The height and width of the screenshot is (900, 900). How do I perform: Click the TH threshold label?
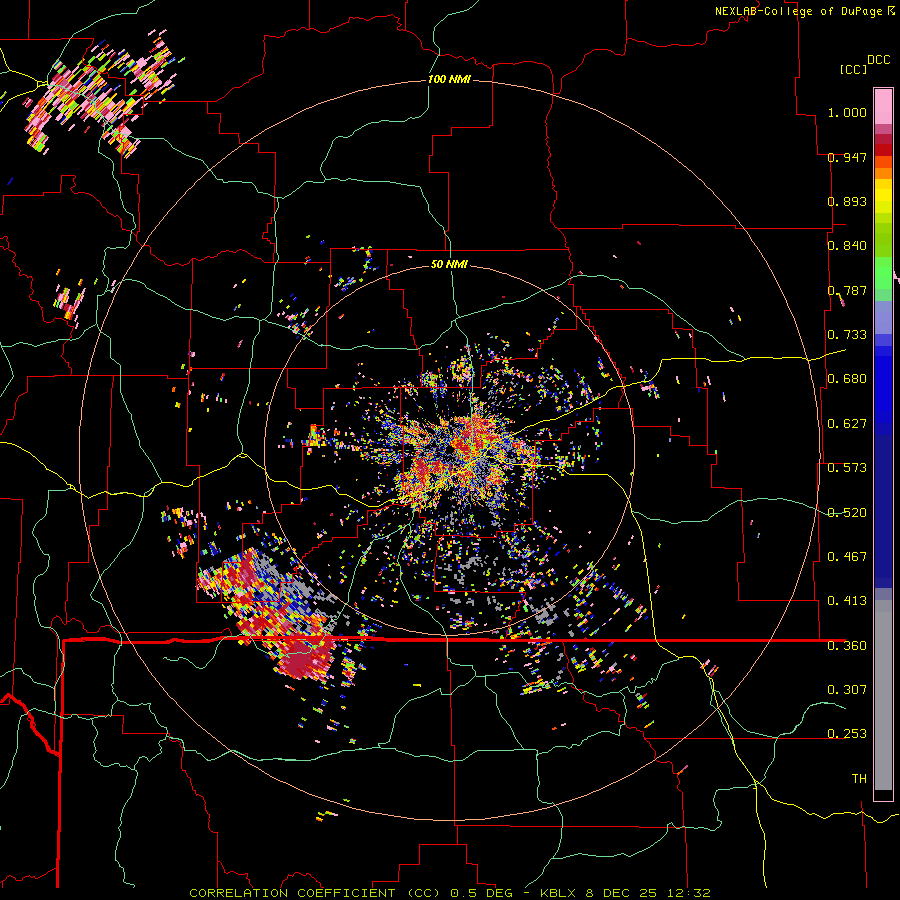point(859,779)
